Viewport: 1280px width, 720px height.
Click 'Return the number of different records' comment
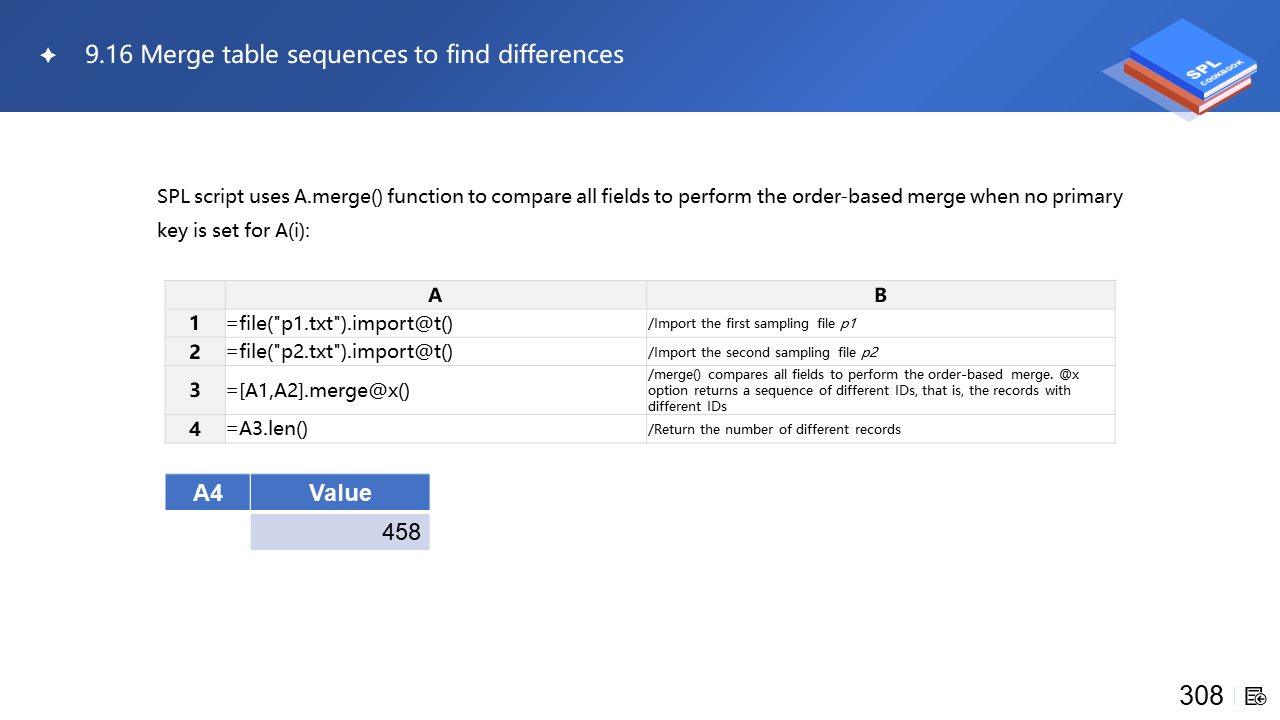pyautogui.click(x=775, y=429)
